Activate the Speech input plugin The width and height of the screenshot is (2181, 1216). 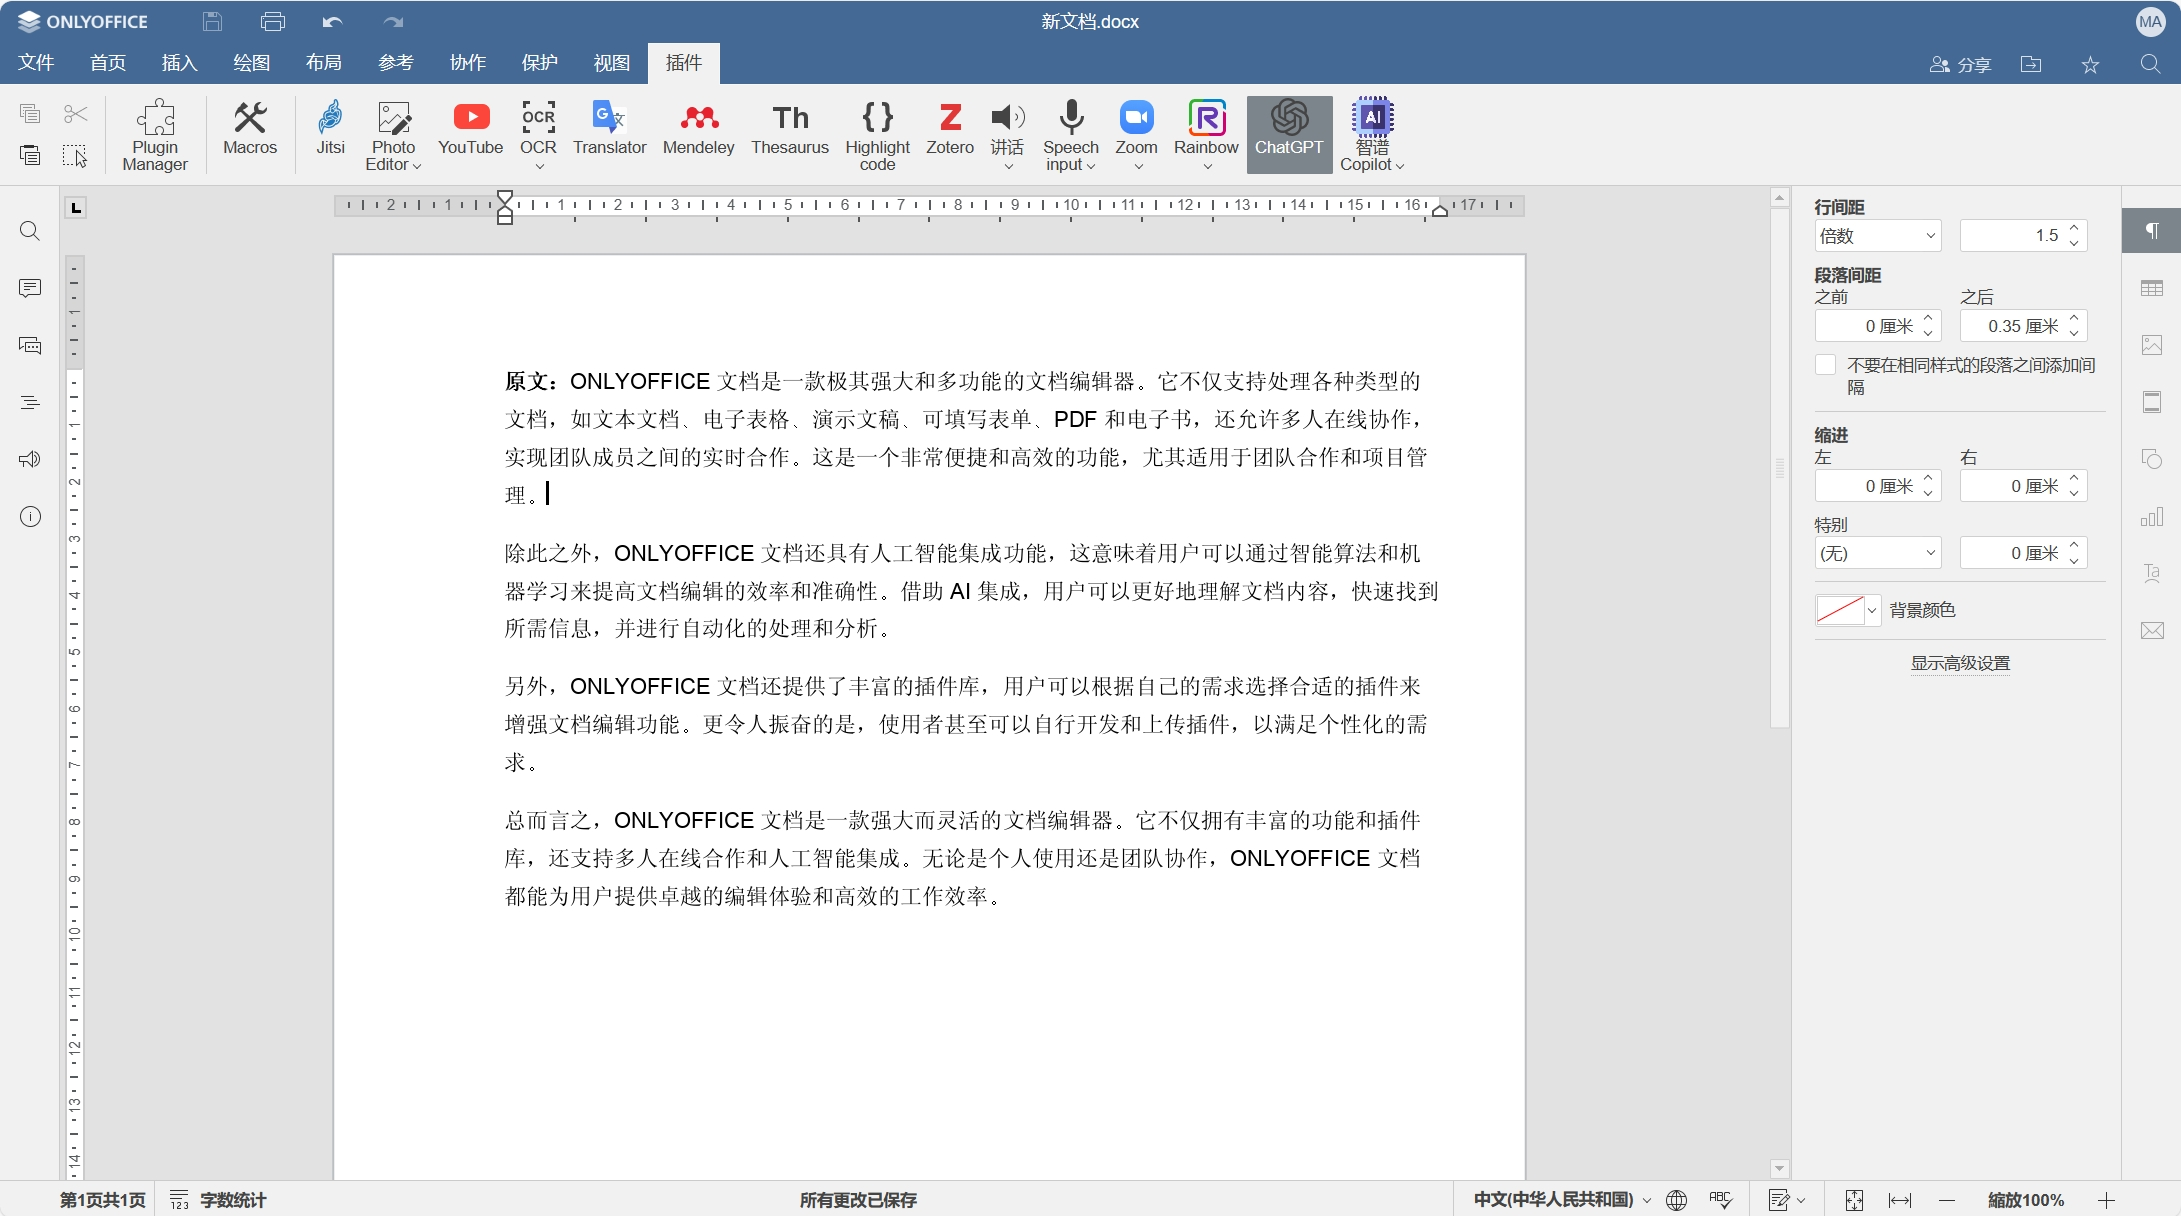(x=1071, y=135)
